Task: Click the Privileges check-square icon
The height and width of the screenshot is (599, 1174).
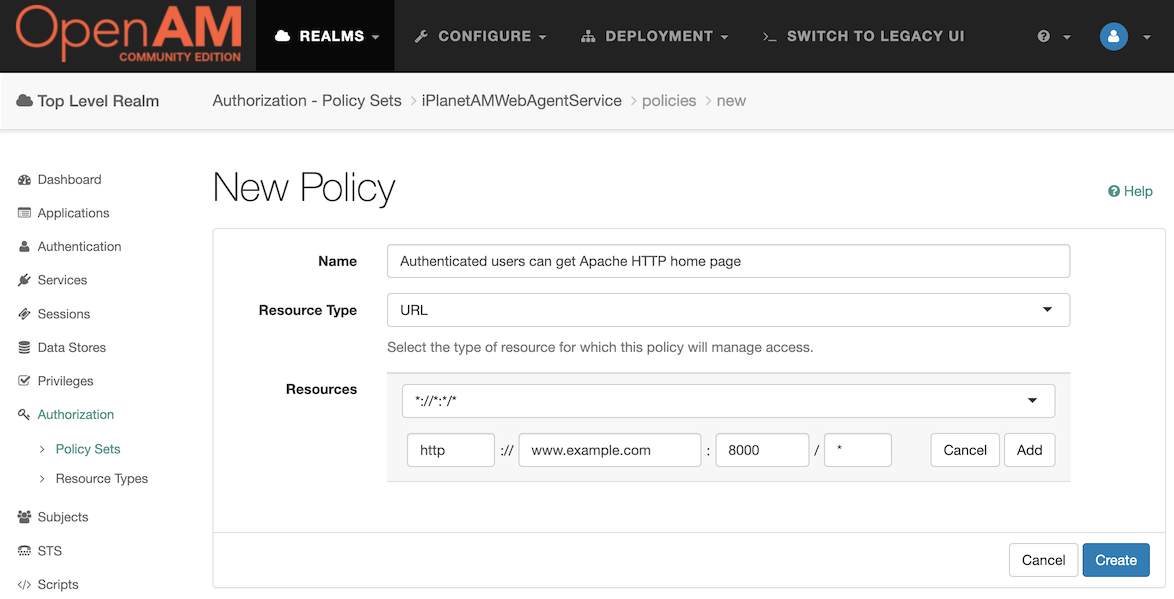Action: (24, 380)
